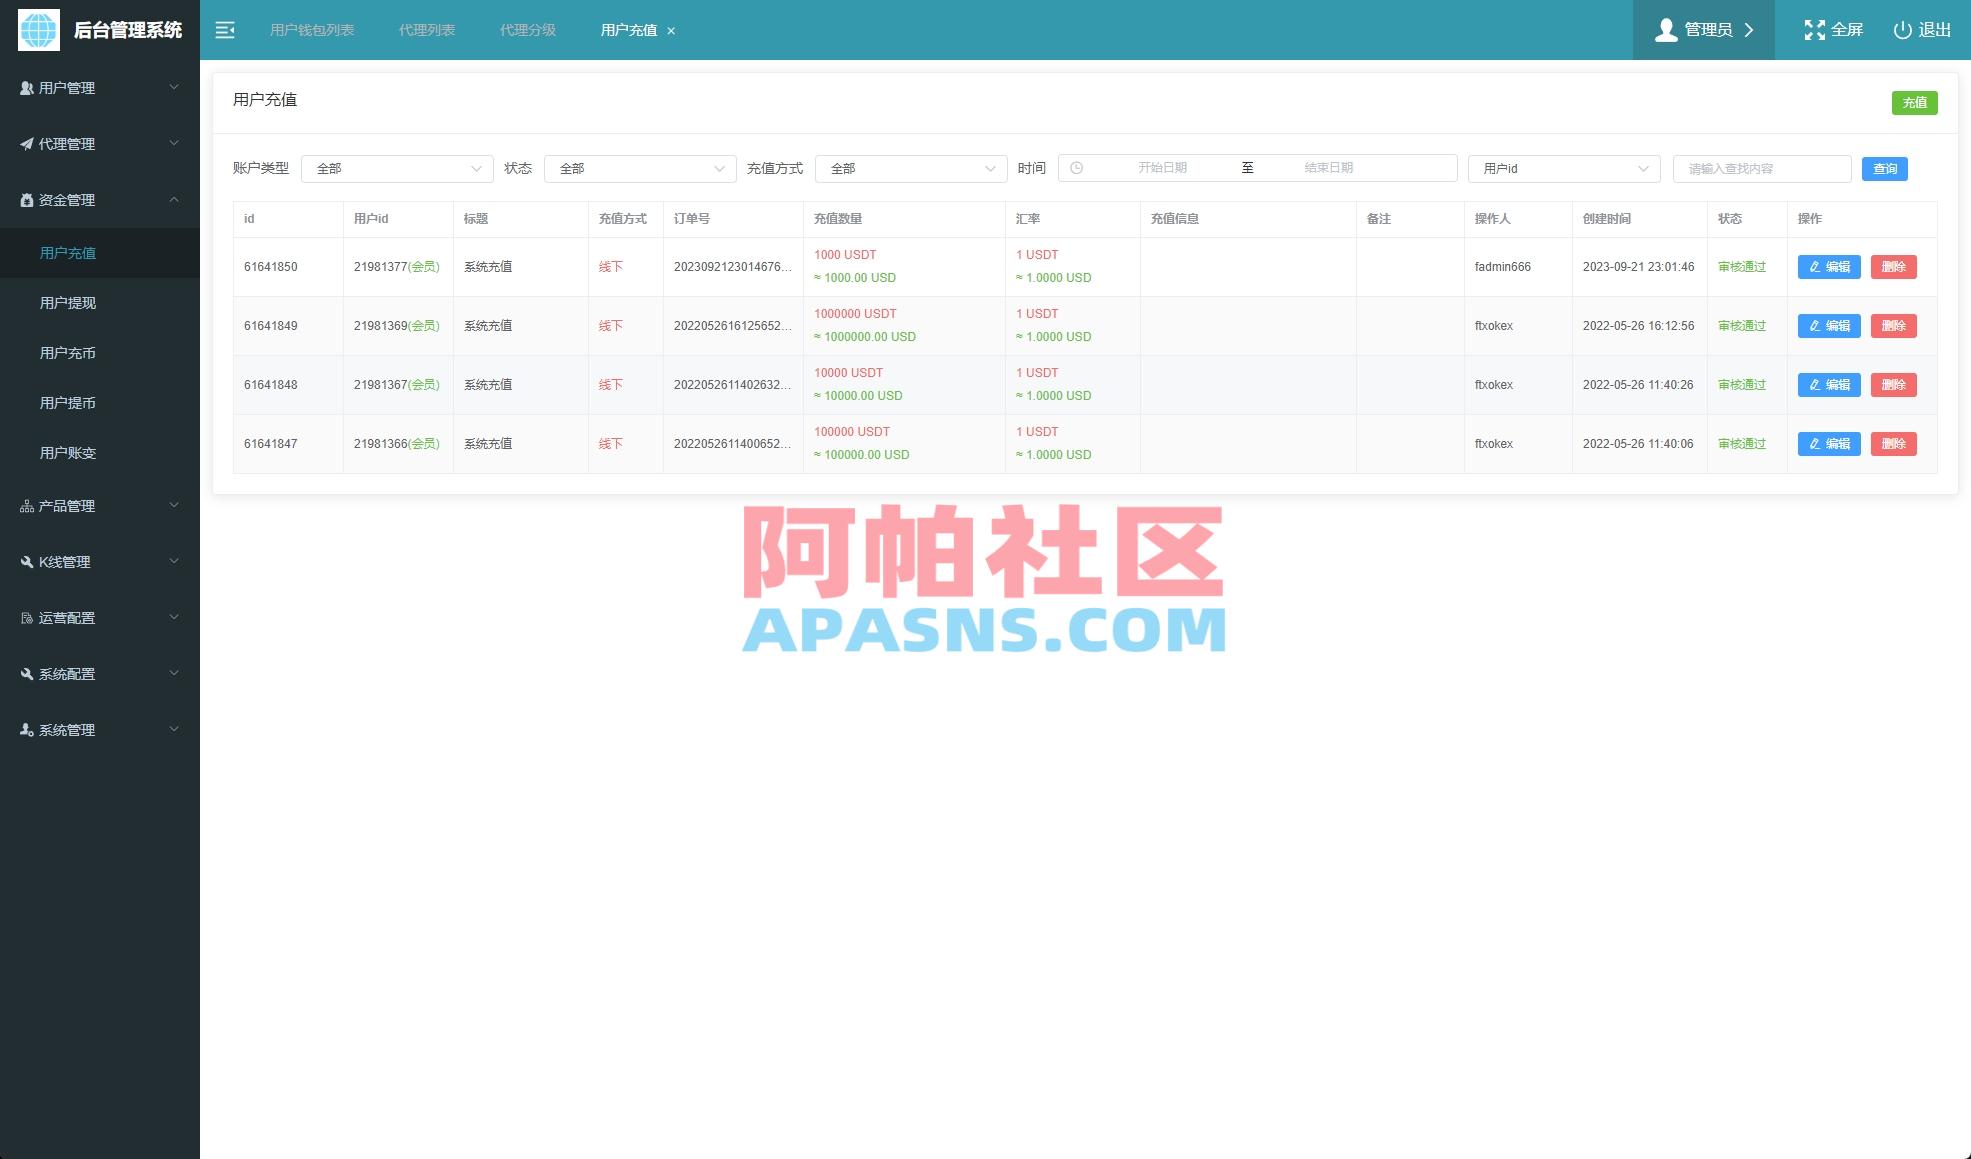Screen dimensions: 1971x1159
Task: Click the green 充值 button
Action: tap(1914, 103)
